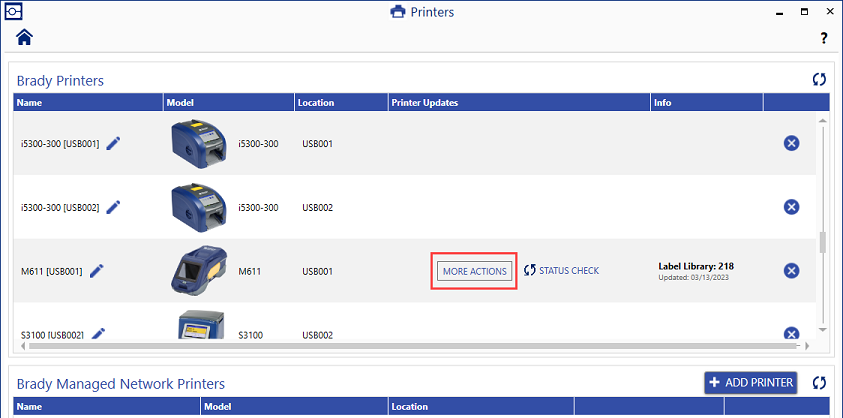This screenshot has width=843, height=418.
Task: Open the help question mark
Action: [x=823, y=38]
